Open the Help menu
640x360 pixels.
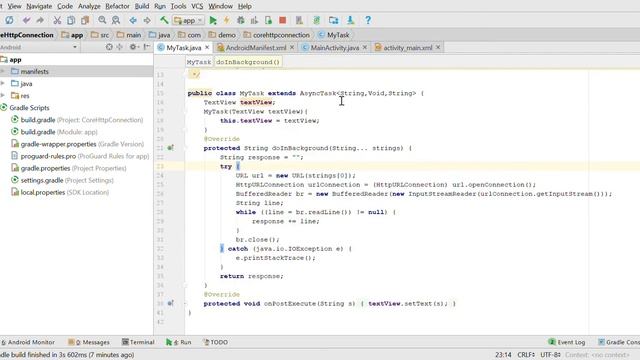click(244, 6)
